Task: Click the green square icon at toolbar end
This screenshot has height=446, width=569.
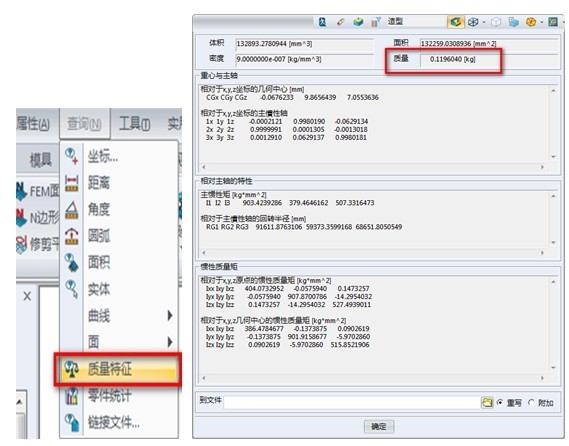Action: click(x=553, y=22)
